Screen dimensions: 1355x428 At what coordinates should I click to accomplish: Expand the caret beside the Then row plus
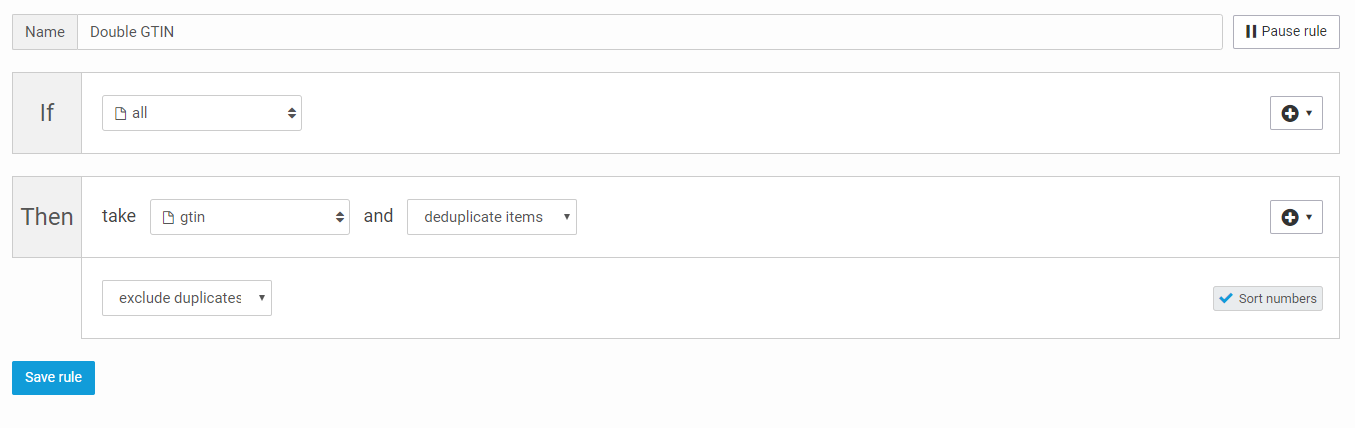pos(1309,217)
